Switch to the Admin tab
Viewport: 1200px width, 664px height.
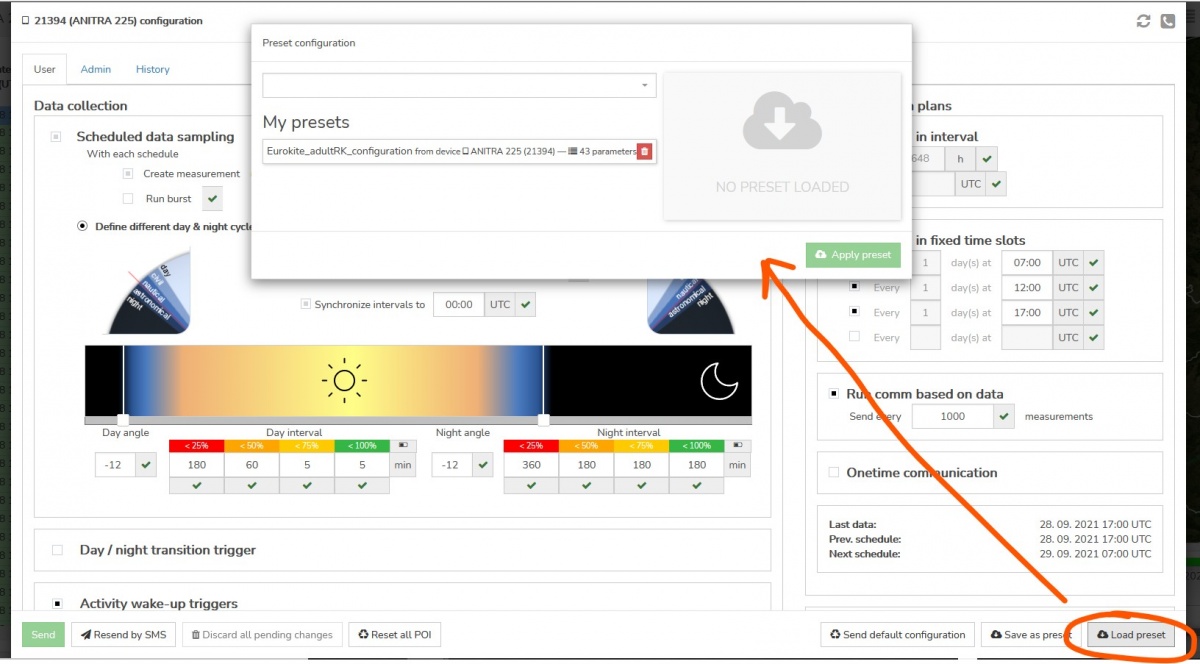tap(96, 69)
